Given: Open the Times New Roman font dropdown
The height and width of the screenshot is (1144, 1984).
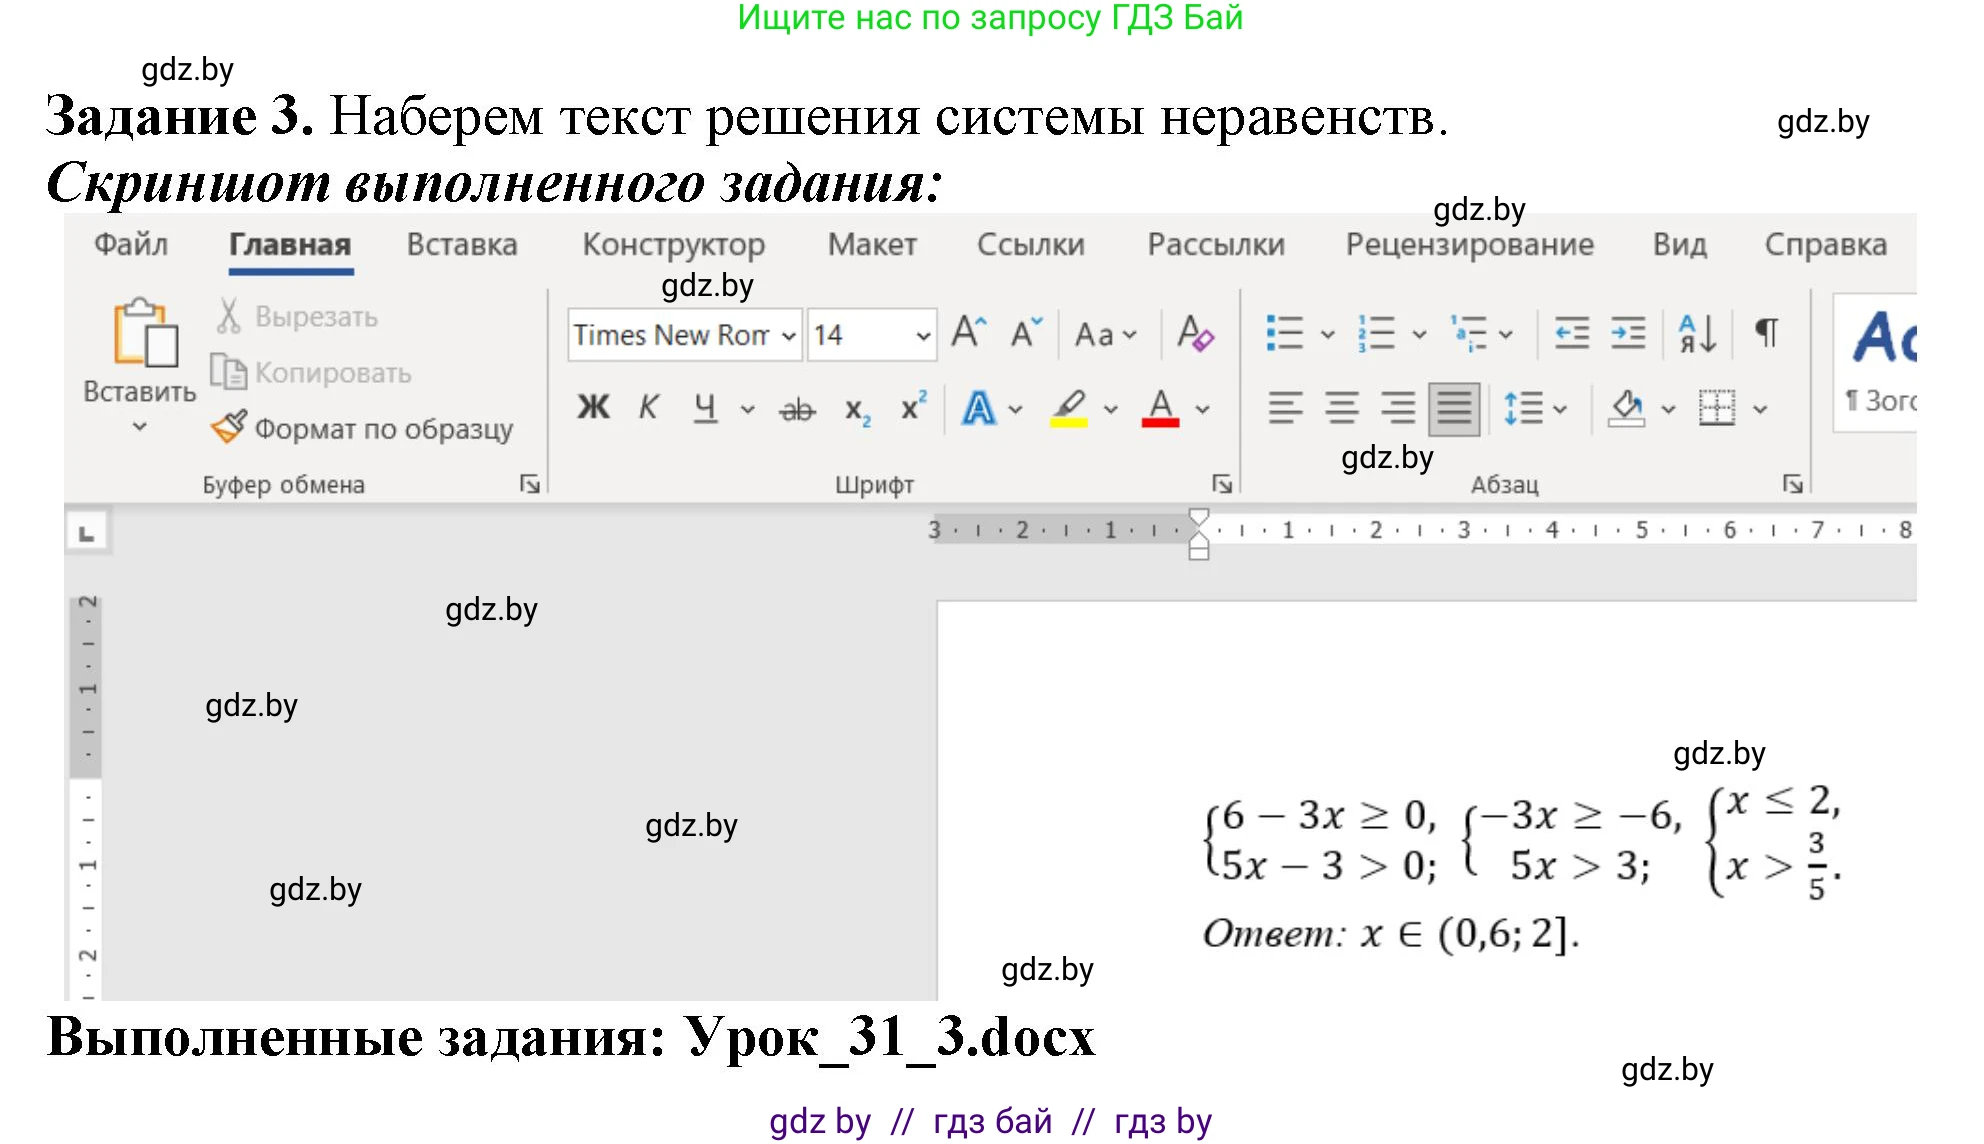Looking at the screenshot, I should click(x=788, y=335).
